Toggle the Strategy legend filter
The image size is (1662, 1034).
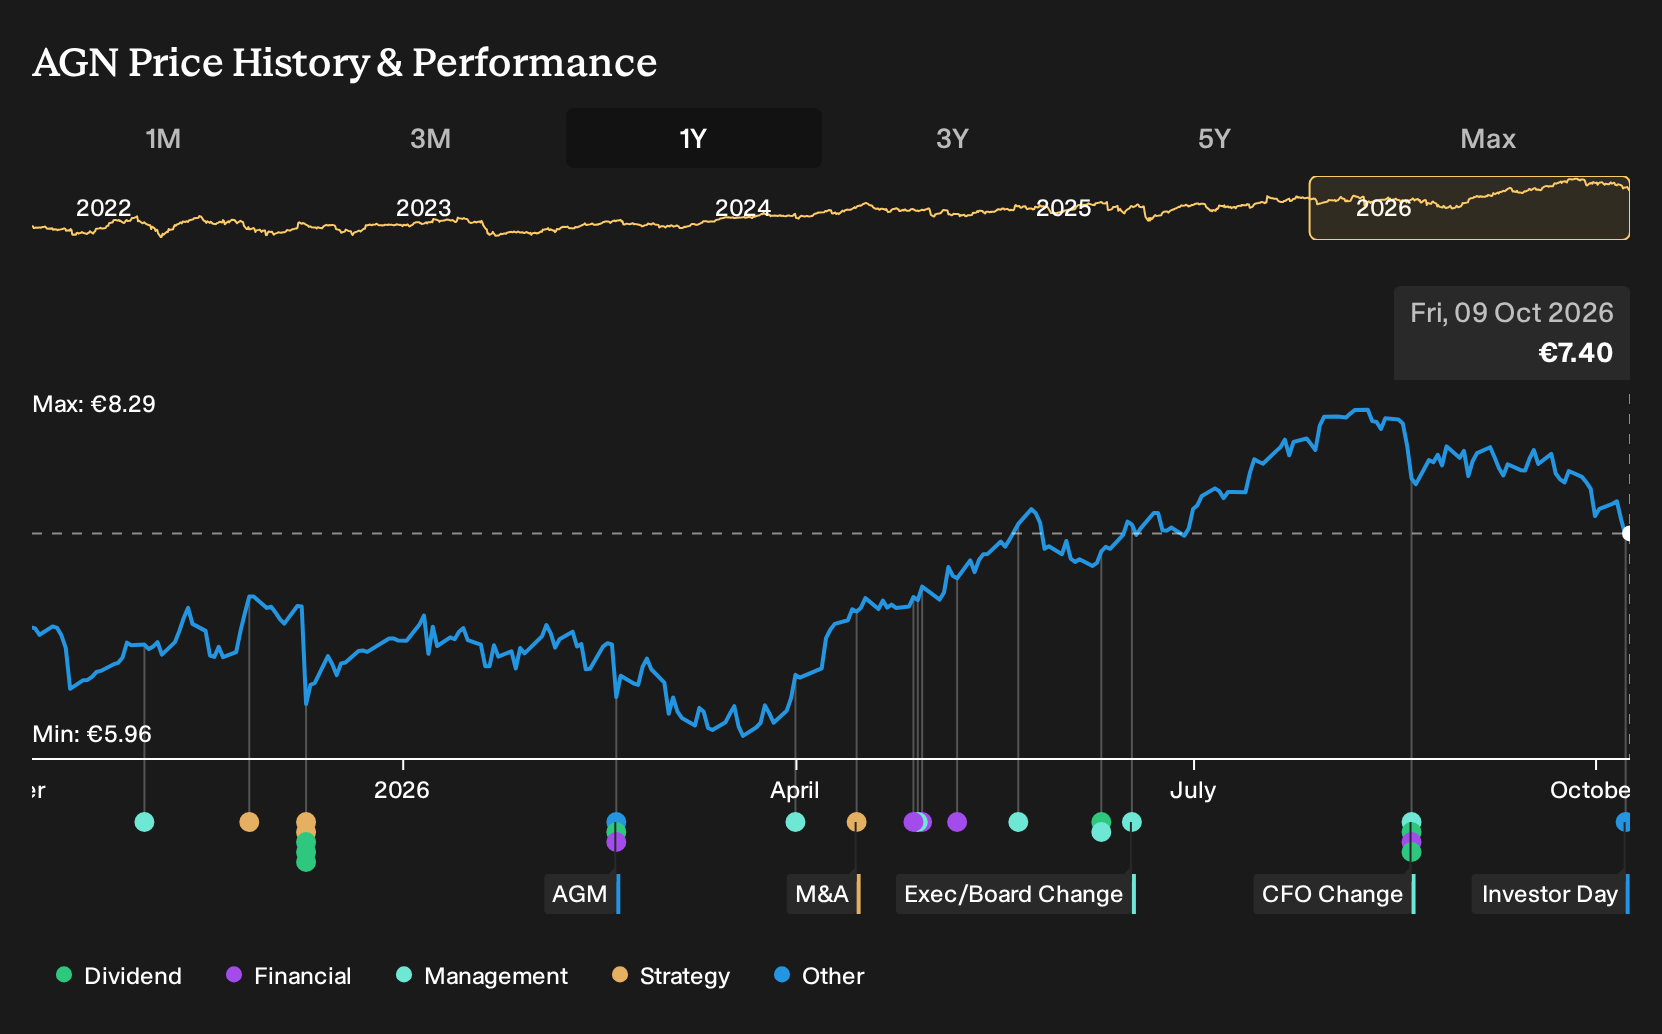[x=671, y=976]
